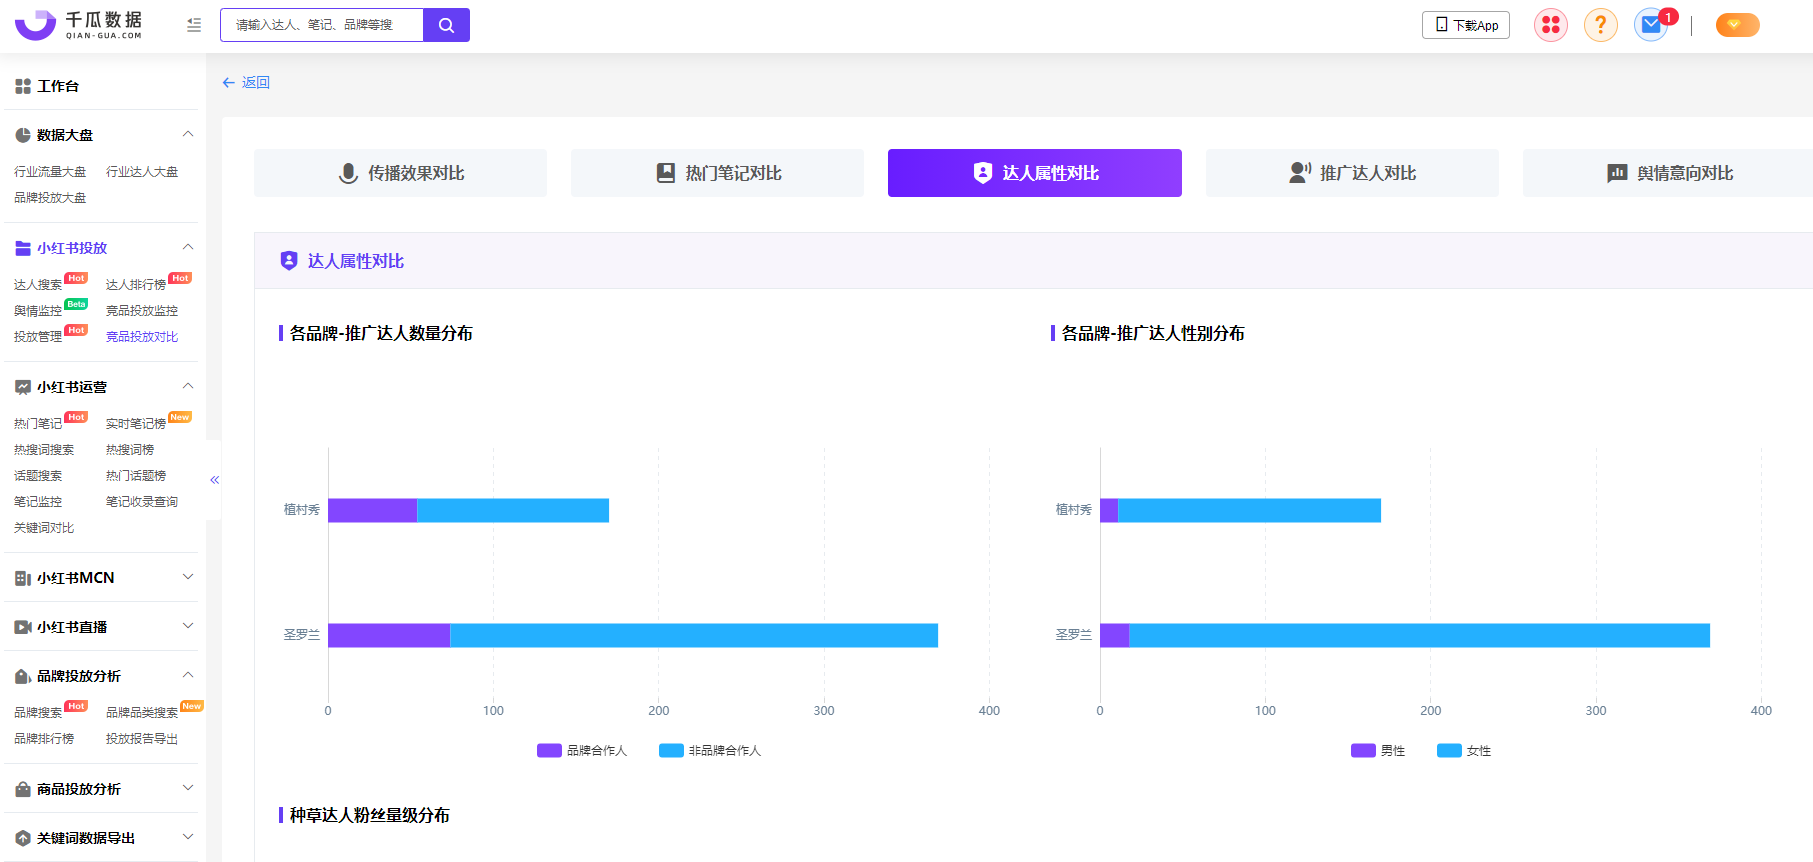Toggle 非品牌合作人 legend series
Image resolution: width=1813 pixels, height=862 pixels.
point(710,751)
